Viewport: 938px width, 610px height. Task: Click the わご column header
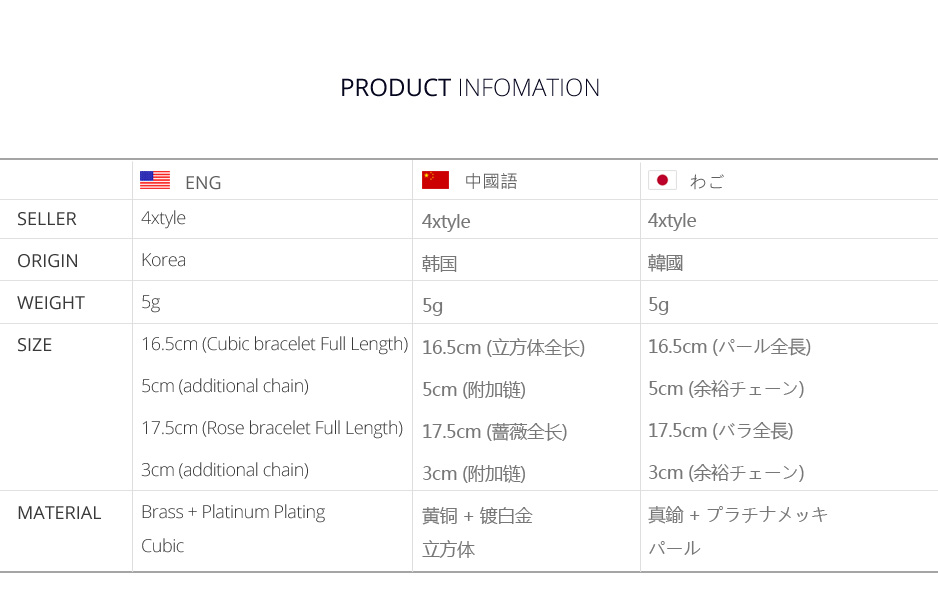pos(706,182)
